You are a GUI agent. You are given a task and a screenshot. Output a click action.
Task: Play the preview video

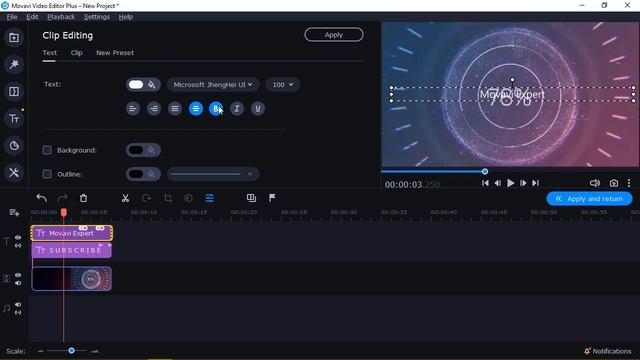510,183
